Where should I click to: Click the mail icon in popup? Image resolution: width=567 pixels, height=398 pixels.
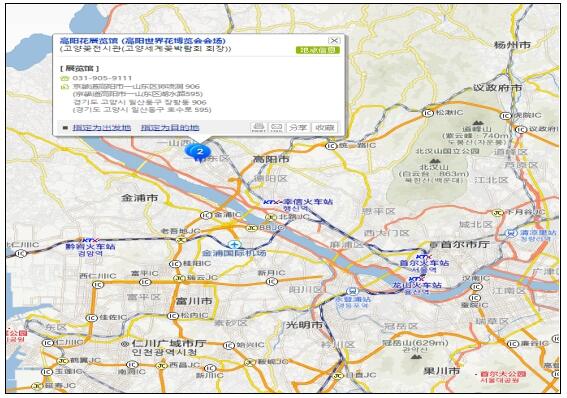pyautogui.click(x=276, y=127)
